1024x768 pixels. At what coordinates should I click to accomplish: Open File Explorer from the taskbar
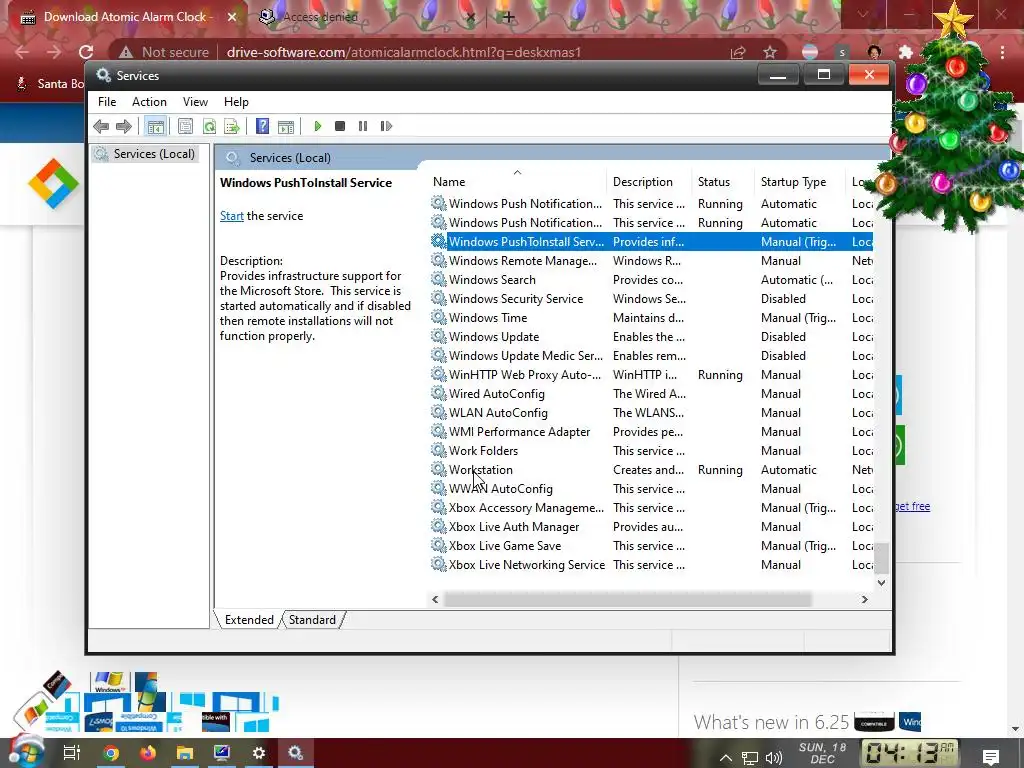[x=185, y=753]
